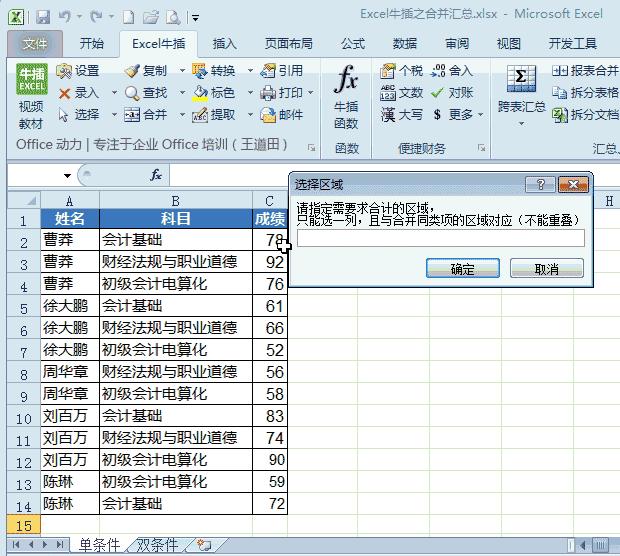This screenshot has height=556, width=620.
Task: Click the range input field in 选择区域 dialog
Action: point(440,238)
